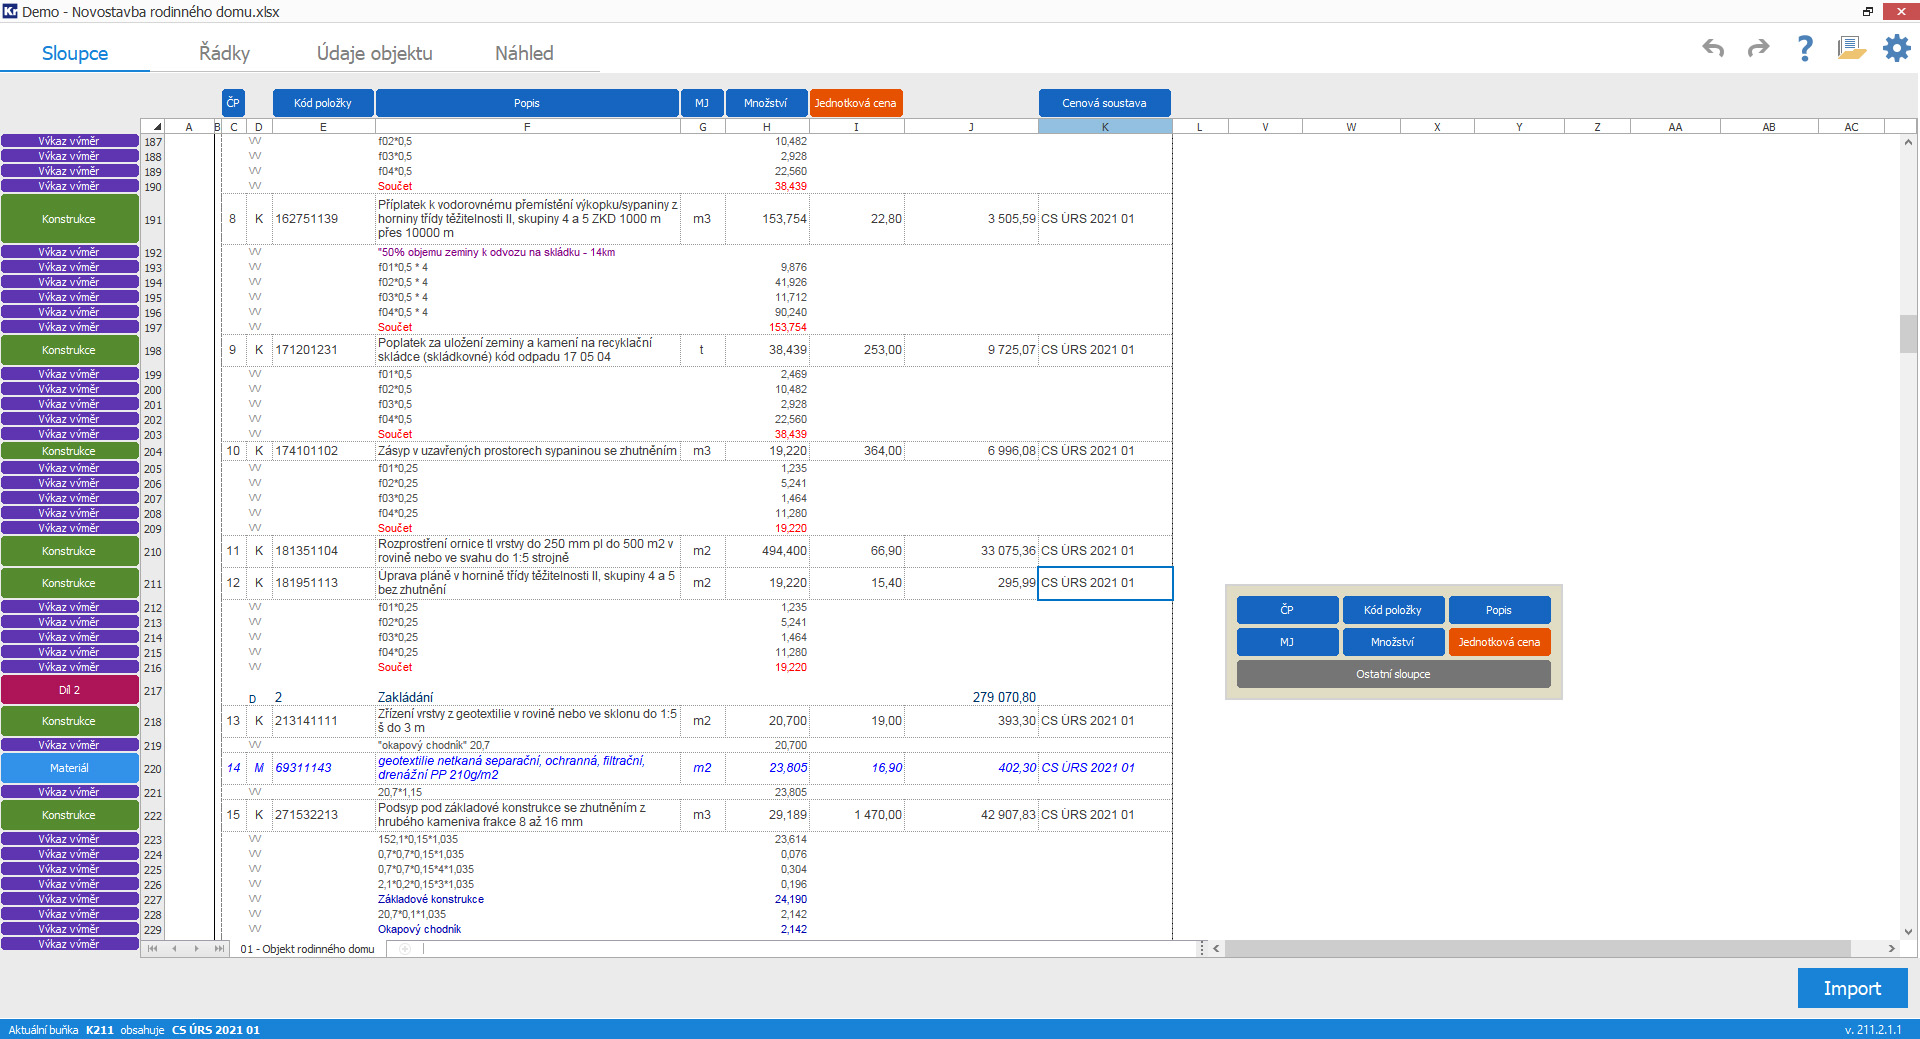
Task: Switch to the Řádky tab
Action: click(224, 53)
